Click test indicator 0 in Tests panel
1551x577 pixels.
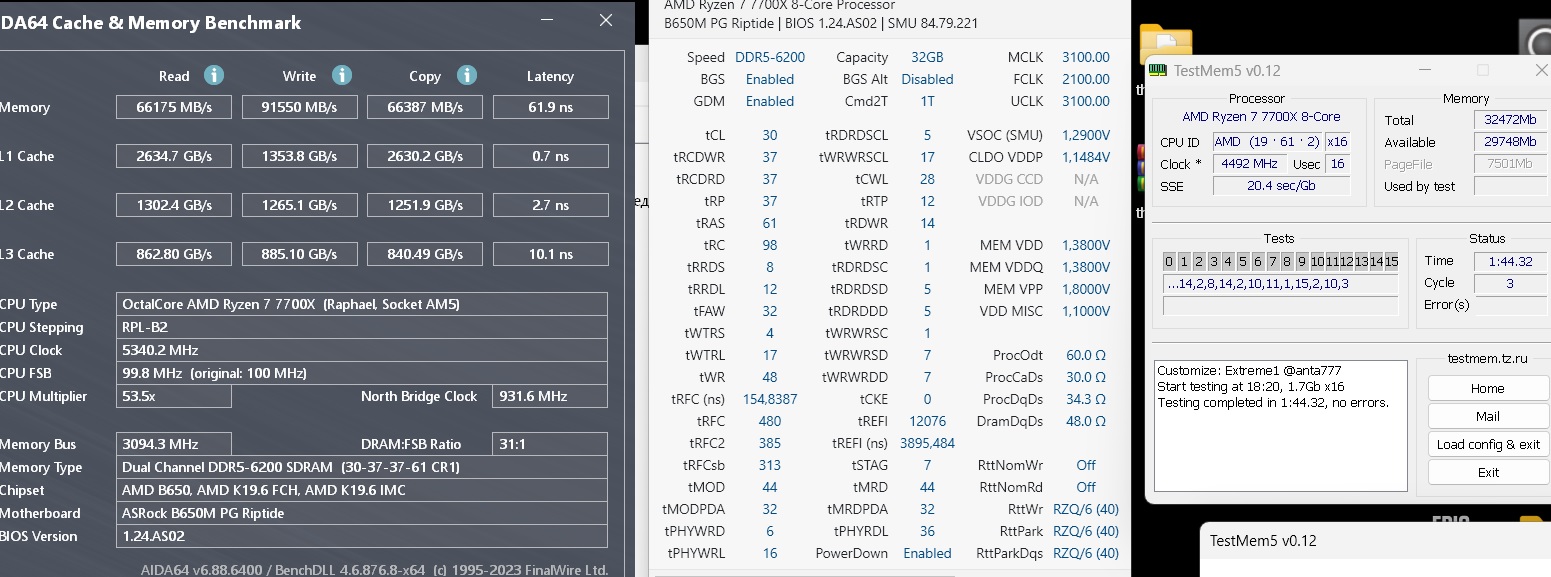click(x=1169, y=262)
